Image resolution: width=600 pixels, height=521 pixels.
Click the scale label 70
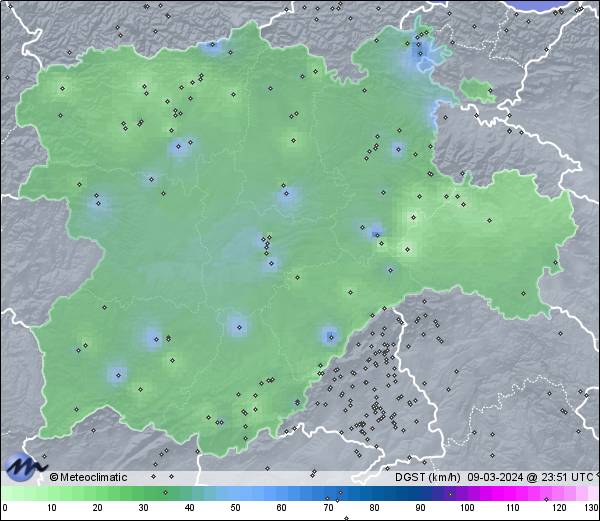328,508
